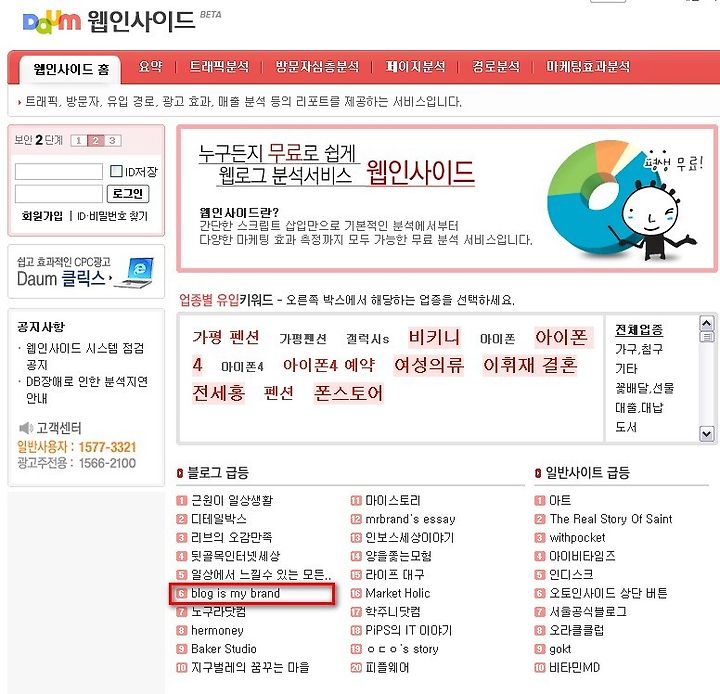This screenshot has height=694, width=720.
Task: Open the 방문자심층분석 menu
Action: click(x=317, y=66)
